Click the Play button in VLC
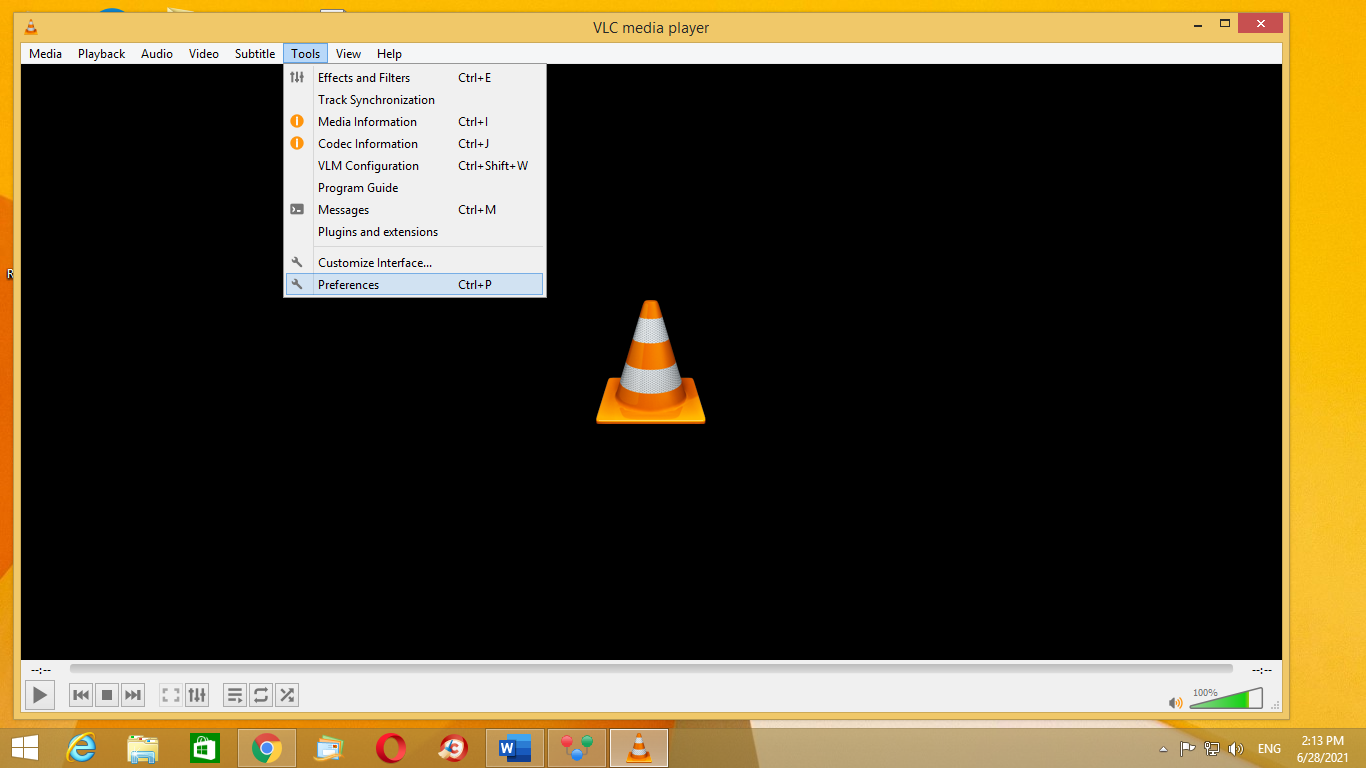The height and width of the screenshot is (768, 1366). coord(39,694)
